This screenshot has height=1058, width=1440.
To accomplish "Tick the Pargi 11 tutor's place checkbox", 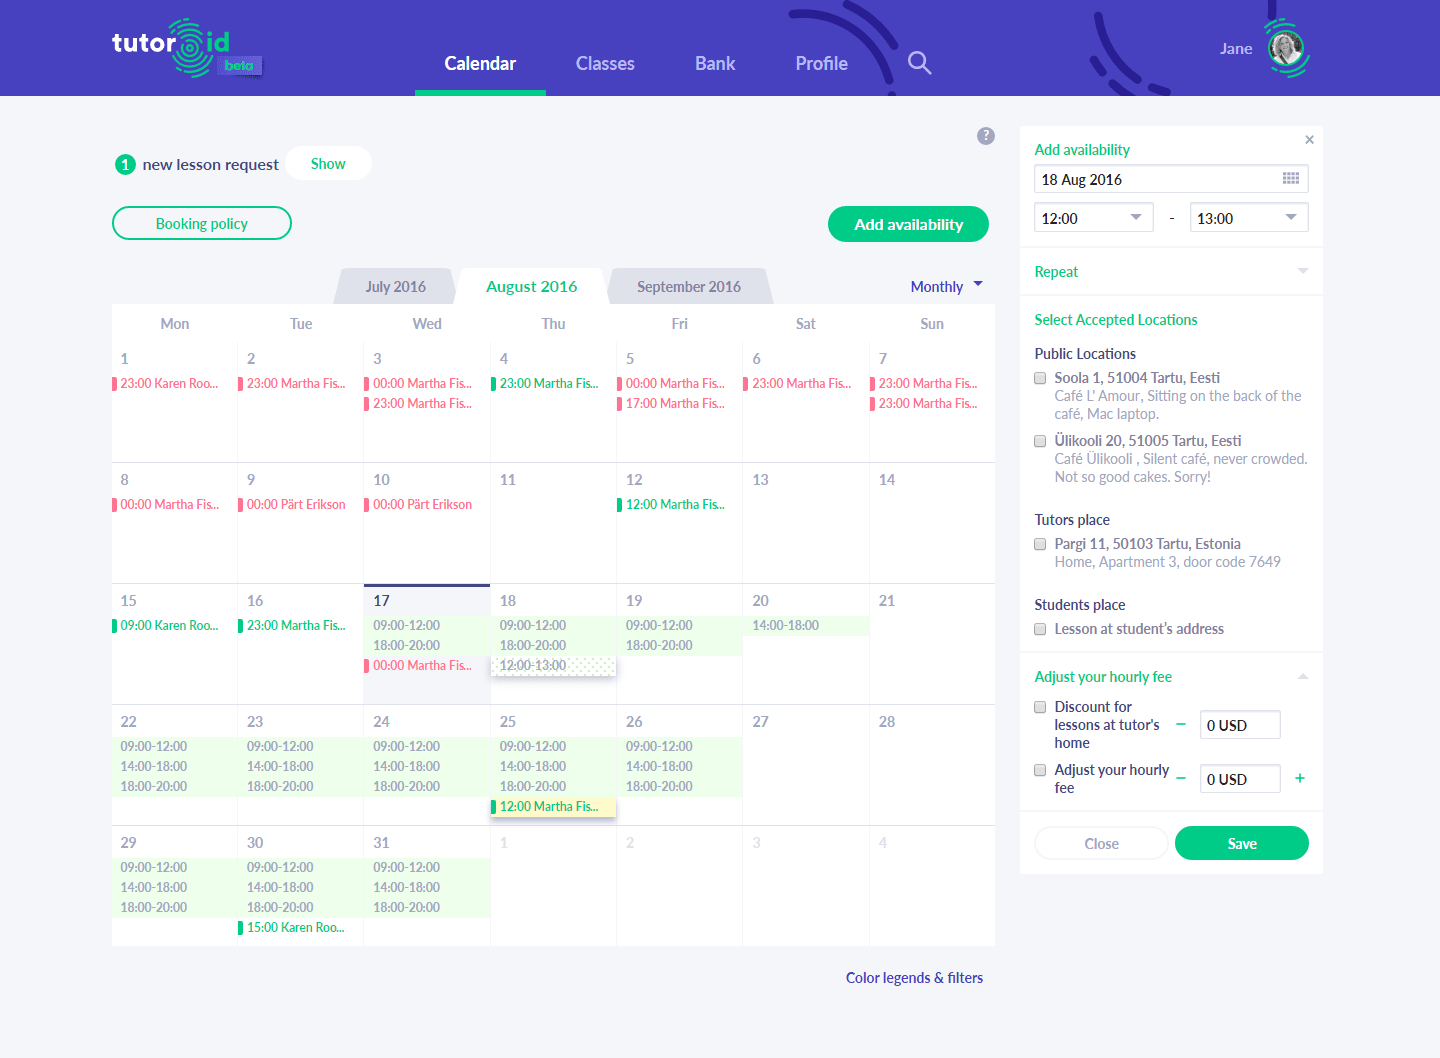I will tap(1040, 544).
